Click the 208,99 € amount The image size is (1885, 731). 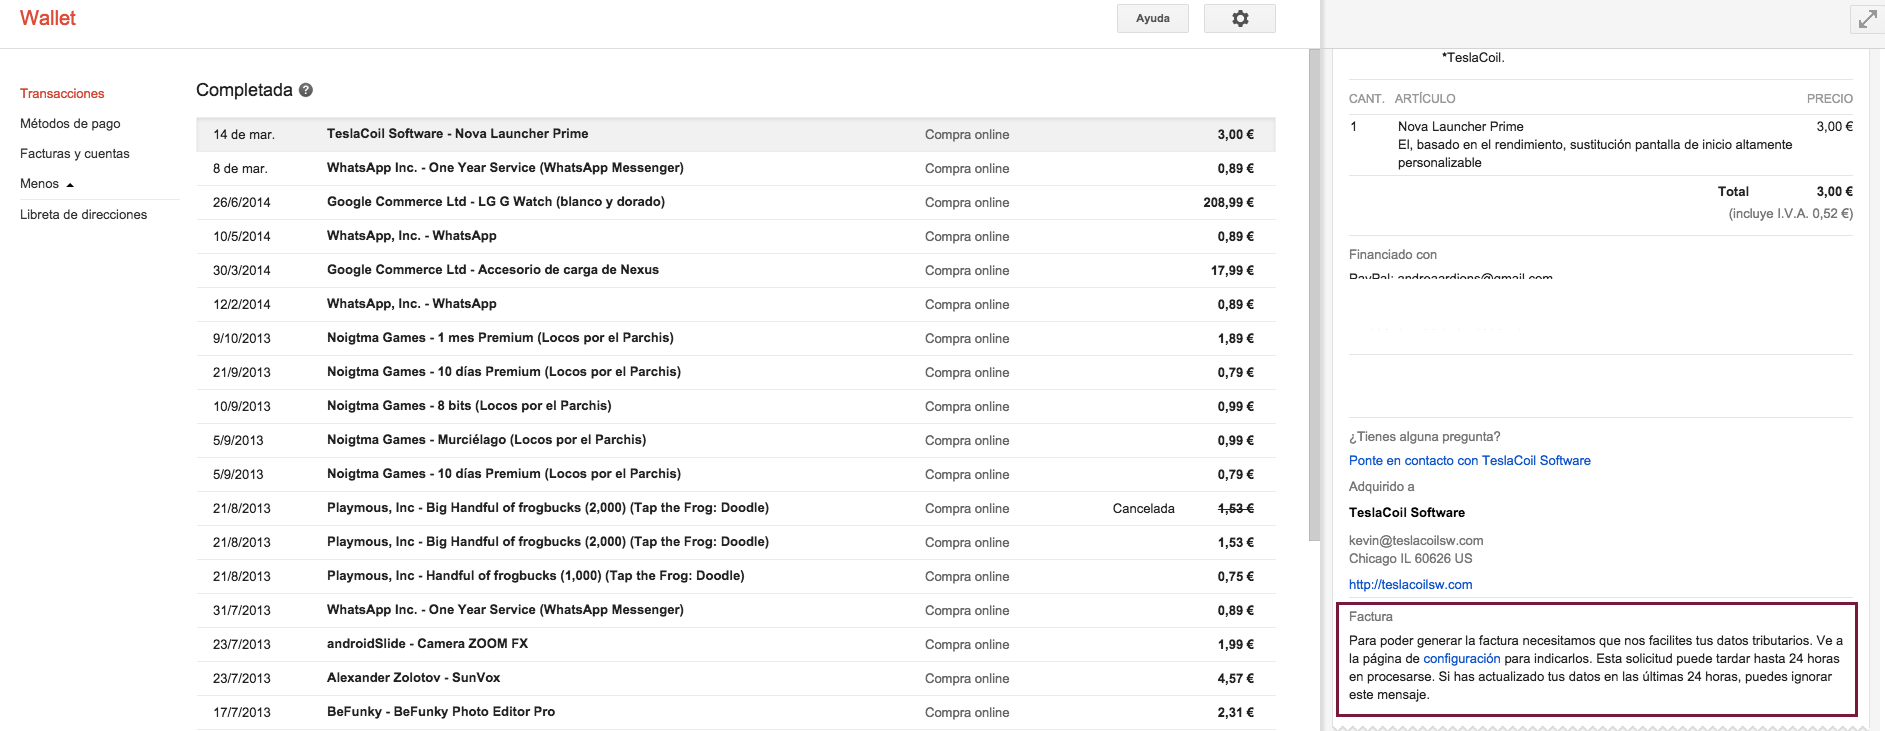coord(1228,202)
